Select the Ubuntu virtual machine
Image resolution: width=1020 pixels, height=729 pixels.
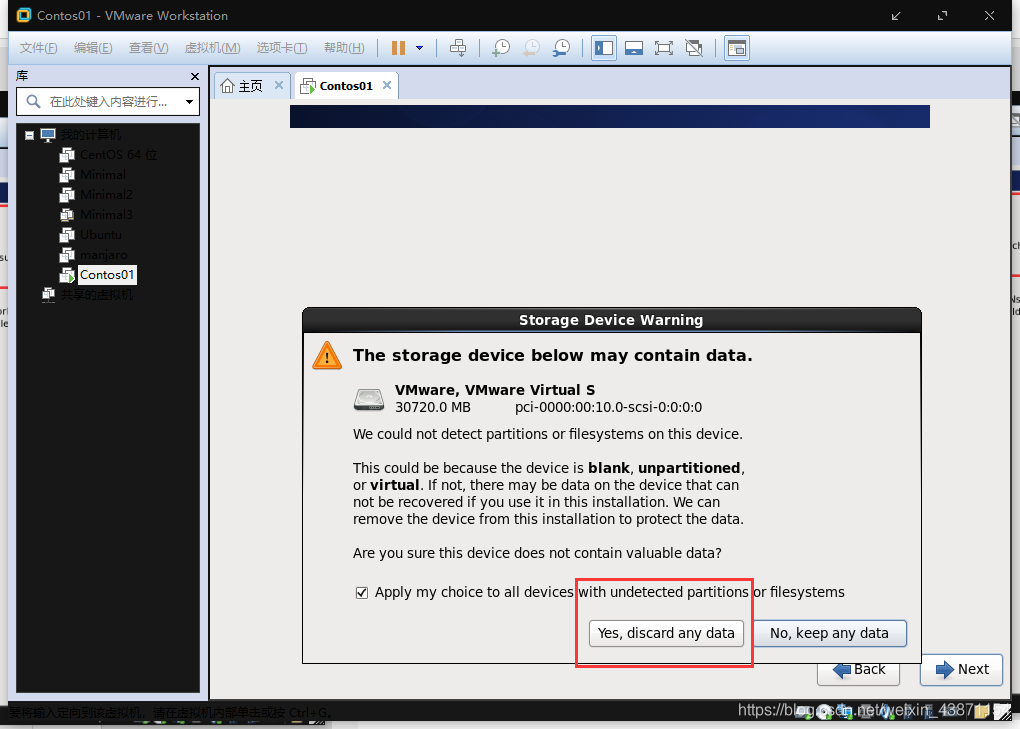pyautogui.click(x=101, y=235)
